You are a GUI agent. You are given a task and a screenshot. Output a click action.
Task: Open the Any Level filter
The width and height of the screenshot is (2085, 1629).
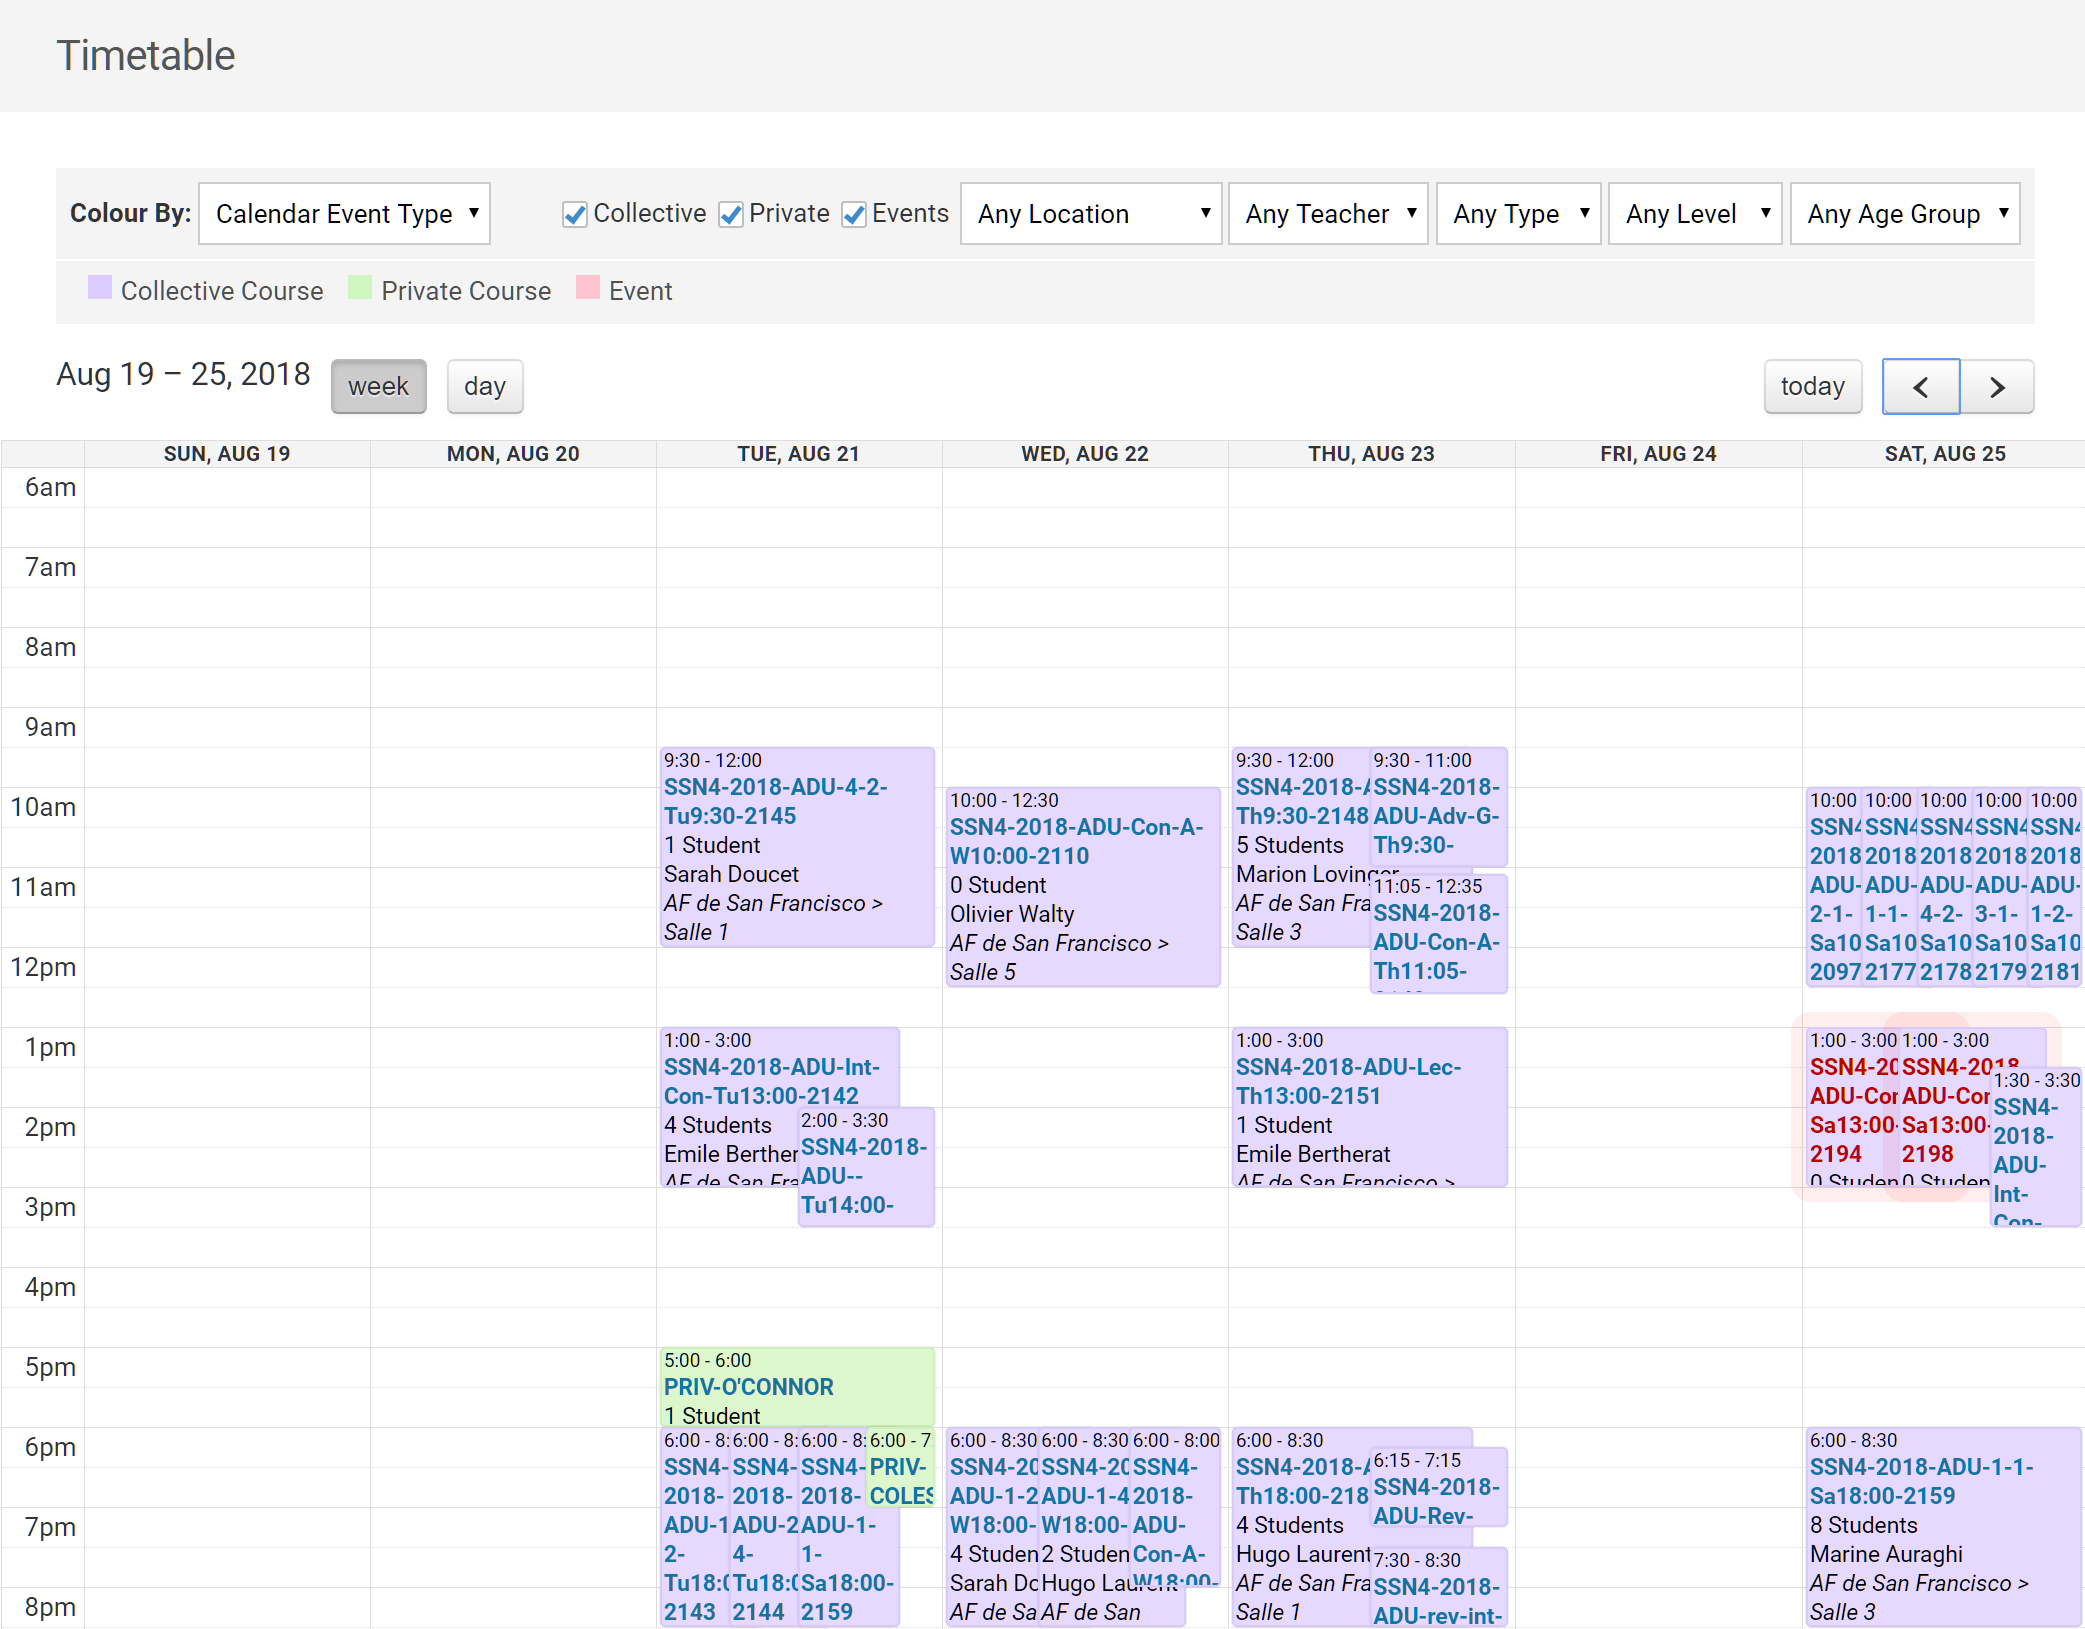[x=1695, y=214]
